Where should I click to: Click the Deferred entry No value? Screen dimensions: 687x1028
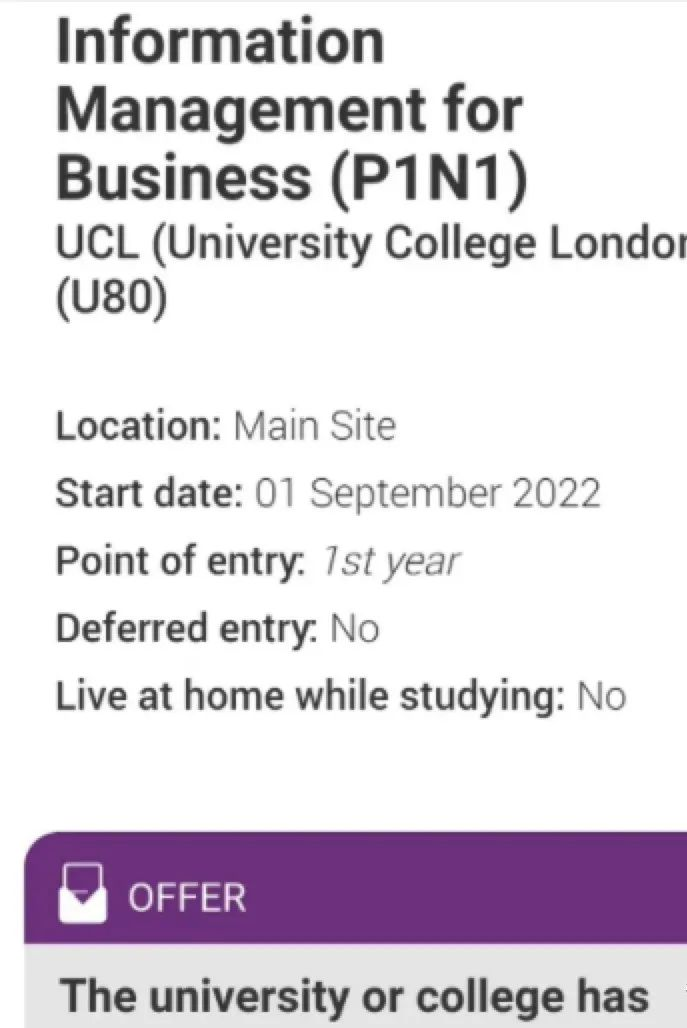pyautogui.click(x=355, y=628)
